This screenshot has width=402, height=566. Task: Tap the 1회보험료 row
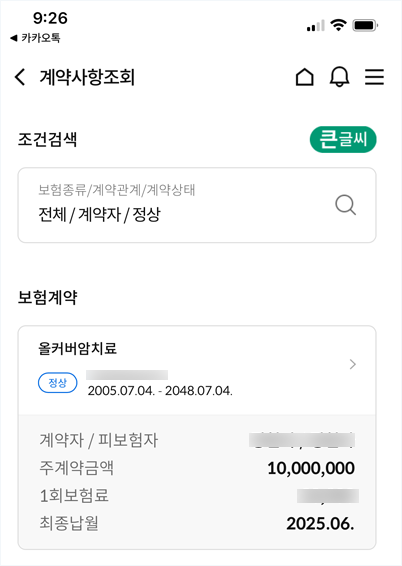pyautogui.click(x=197, y=496)
